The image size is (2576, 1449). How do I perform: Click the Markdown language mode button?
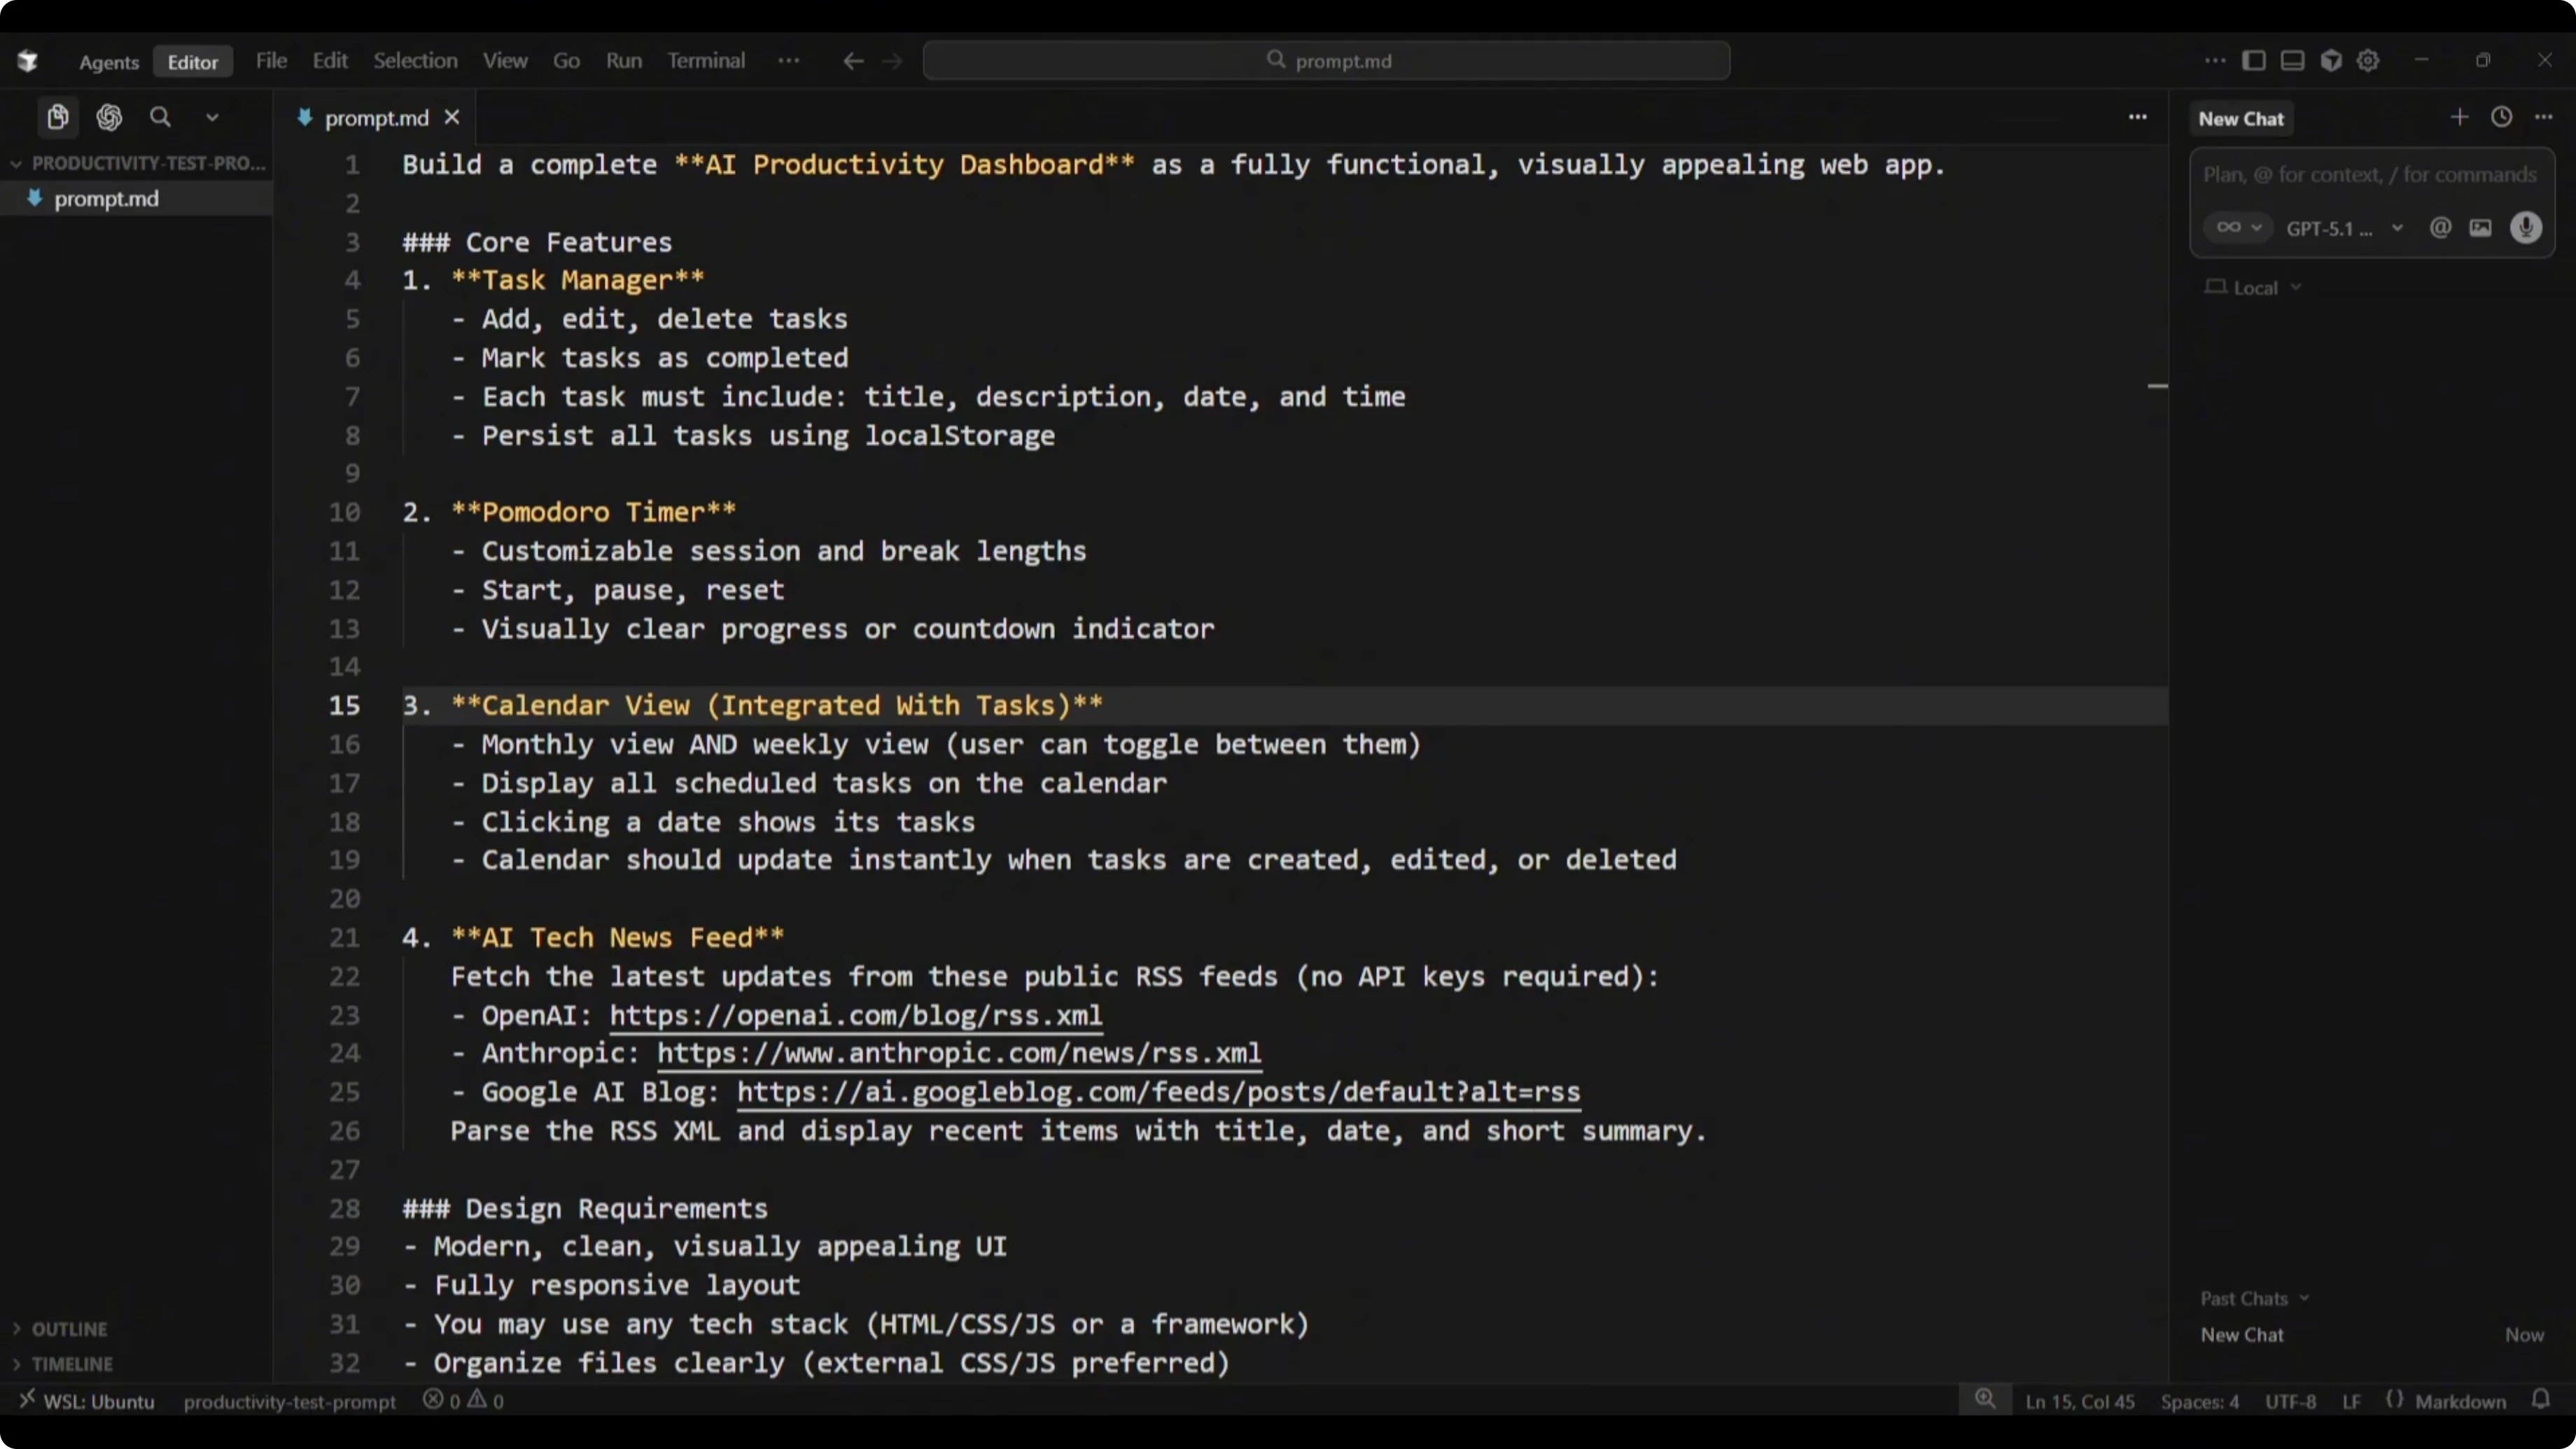tap(2460, 1401)
